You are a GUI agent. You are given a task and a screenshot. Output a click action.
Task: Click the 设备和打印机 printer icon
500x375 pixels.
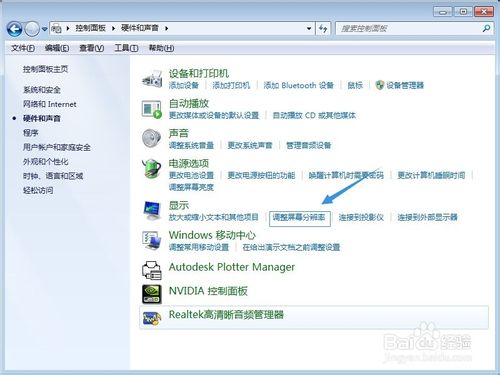click(152, 79)
